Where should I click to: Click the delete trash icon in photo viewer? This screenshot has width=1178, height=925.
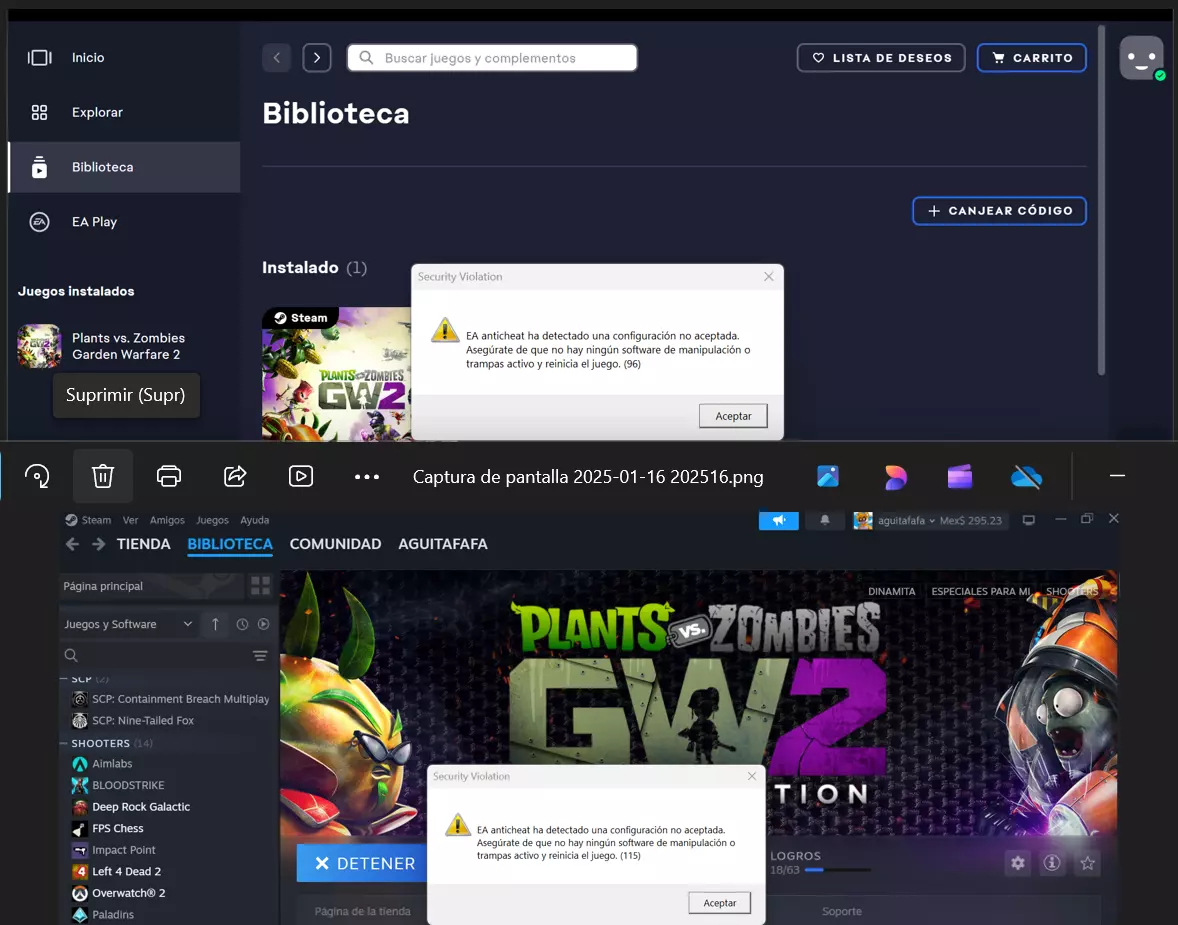[103, 476]
